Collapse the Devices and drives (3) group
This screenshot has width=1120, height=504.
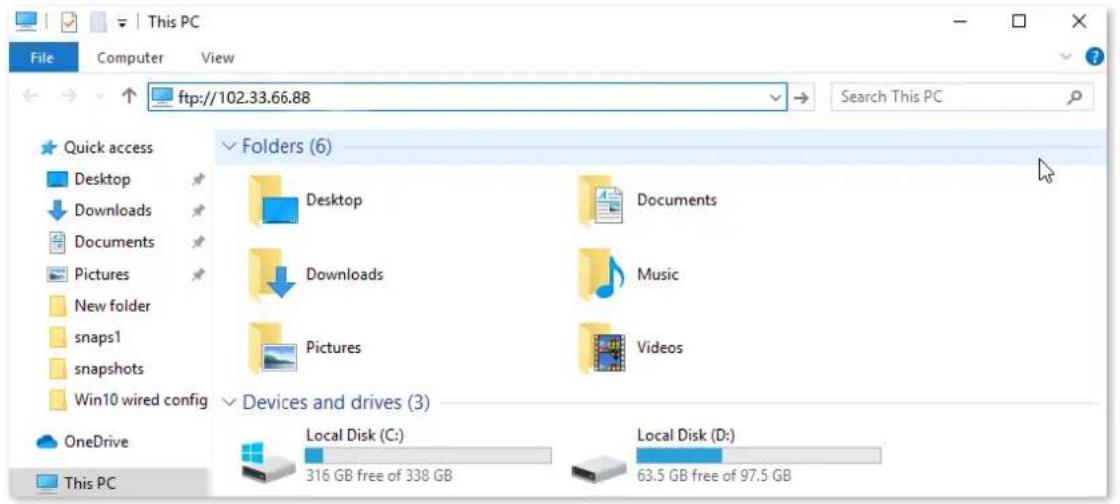pyautogui.click(x=229, y=402)
